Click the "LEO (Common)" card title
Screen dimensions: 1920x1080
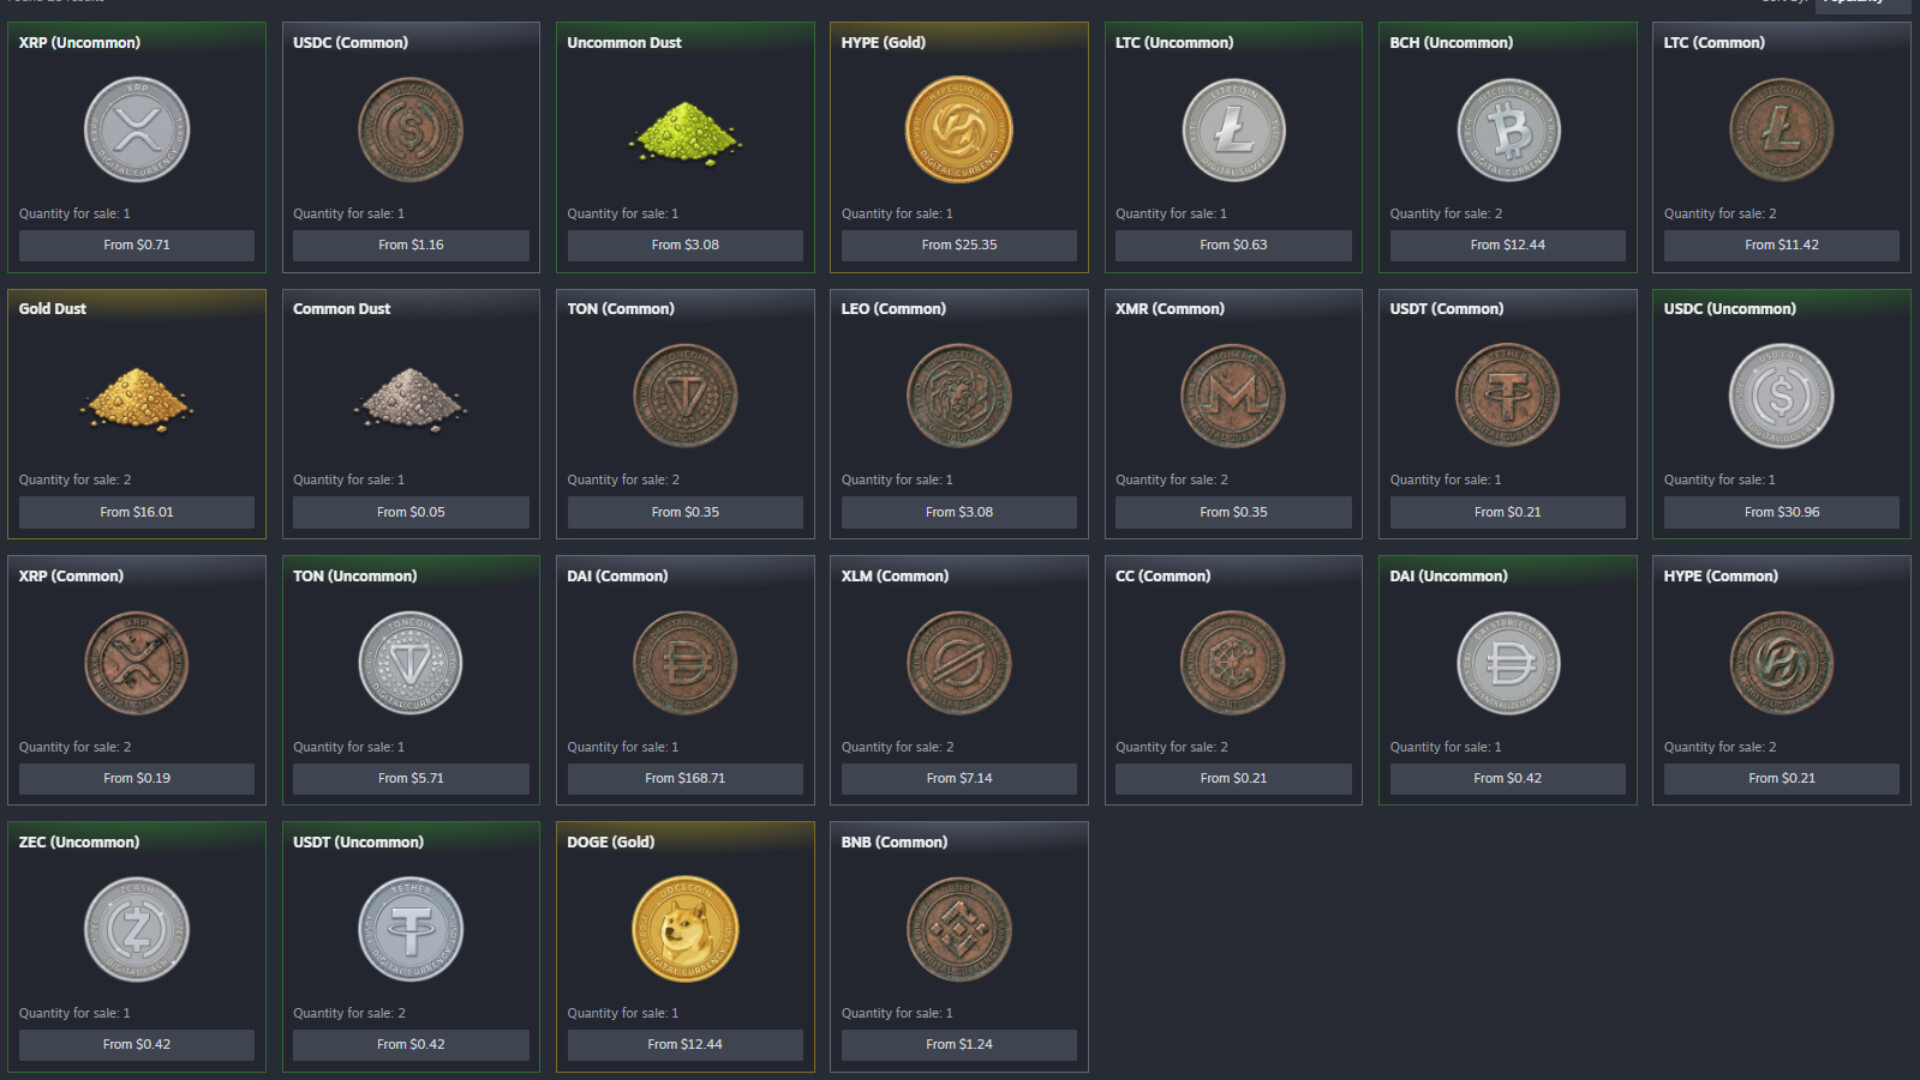(893, 309)
